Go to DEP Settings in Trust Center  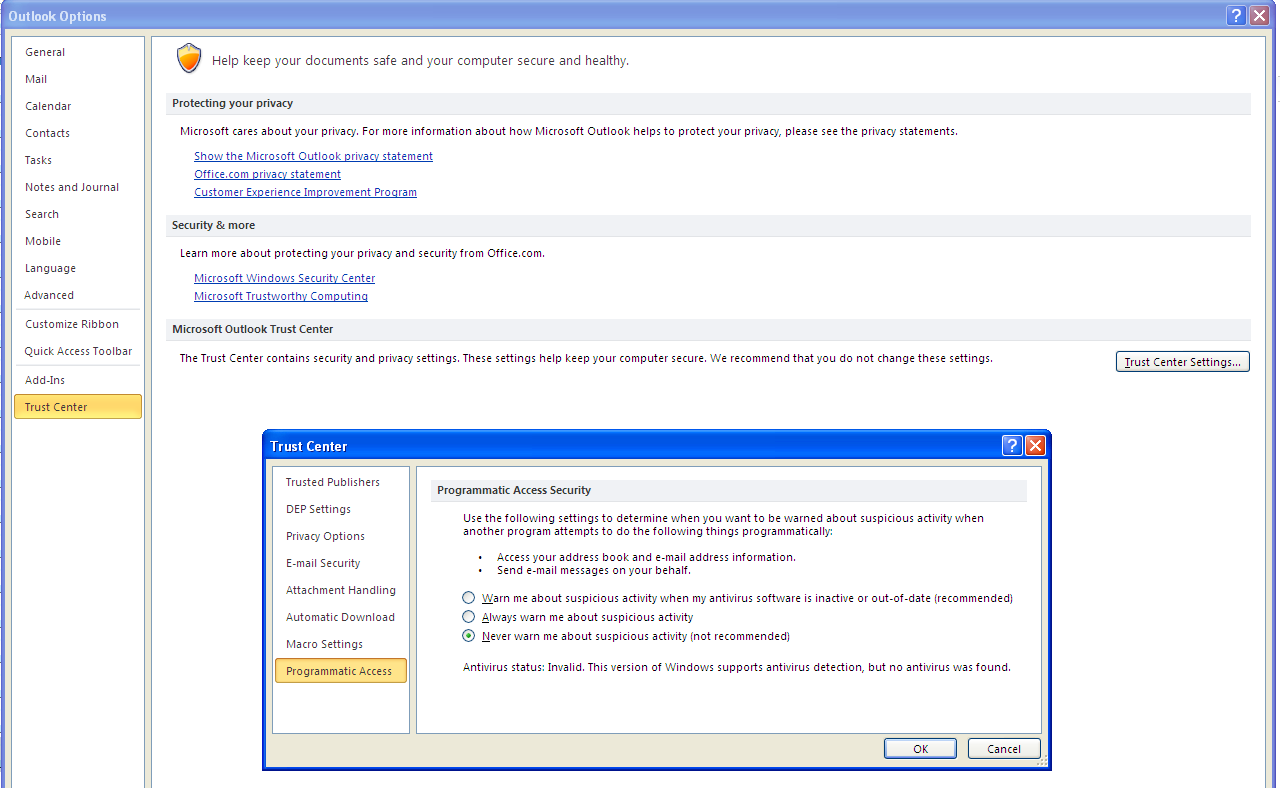340,509
